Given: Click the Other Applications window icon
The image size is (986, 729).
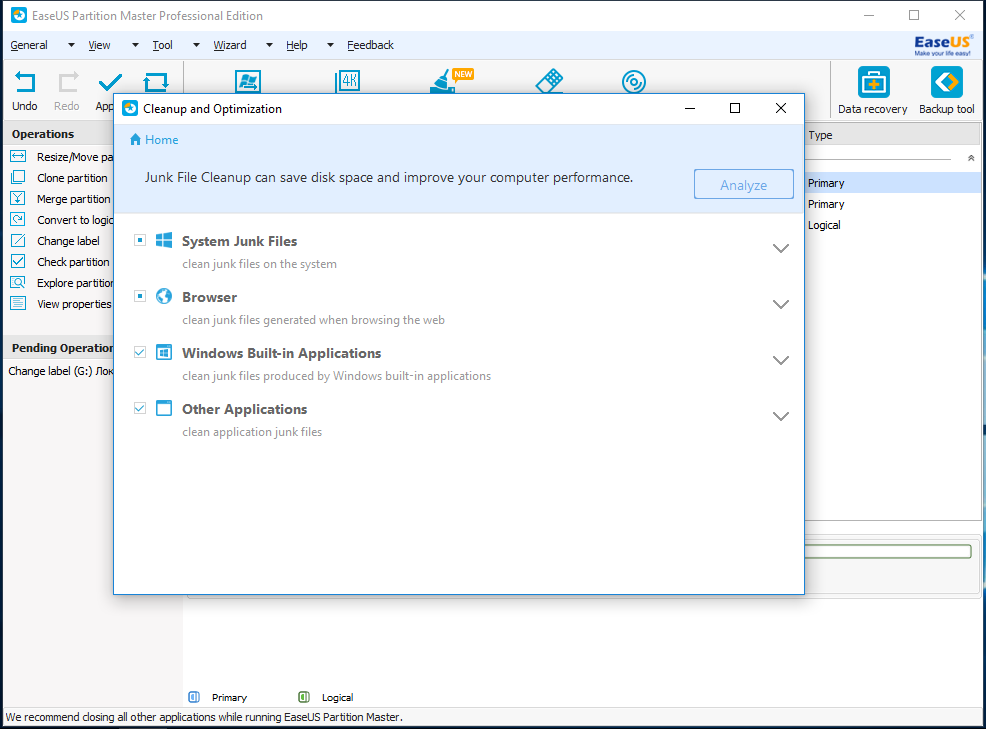Looking at the screenshot, I should [x=164, y=408].
